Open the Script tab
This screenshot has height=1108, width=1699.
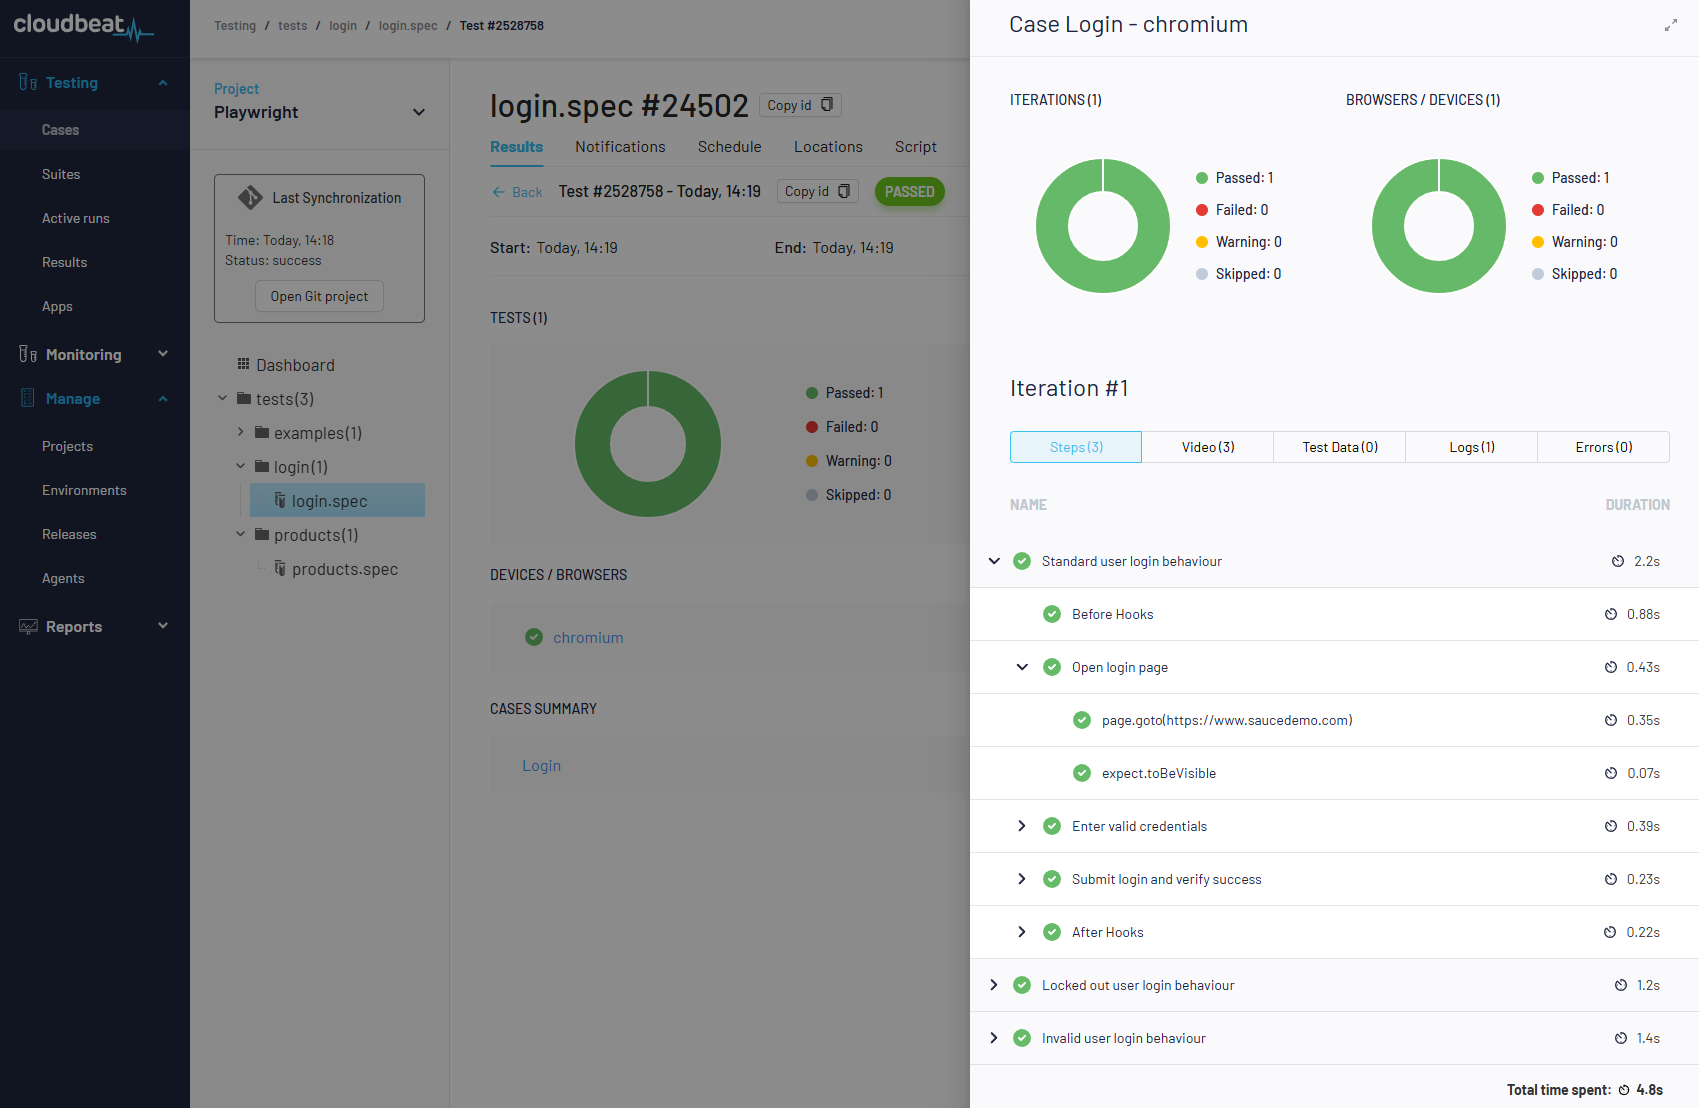click(x=916, y=147)
